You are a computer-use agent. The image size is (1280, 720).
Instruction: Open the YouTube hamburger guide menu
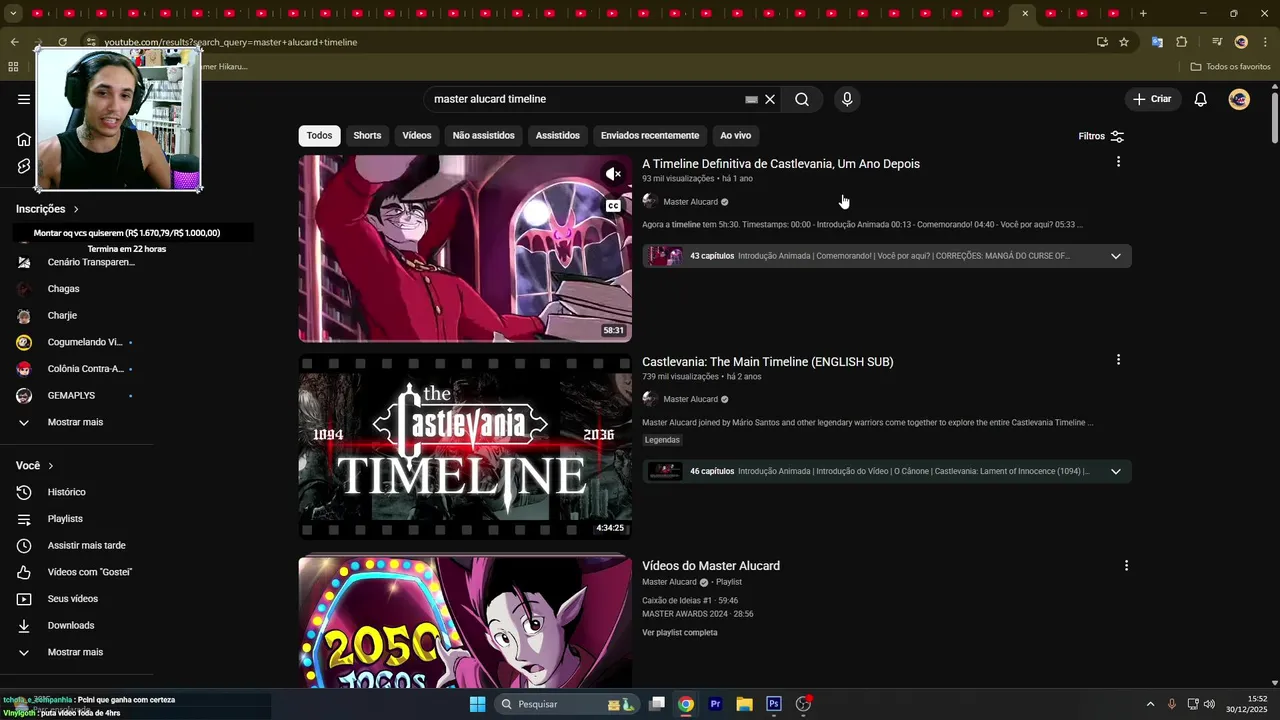(24, 99)
